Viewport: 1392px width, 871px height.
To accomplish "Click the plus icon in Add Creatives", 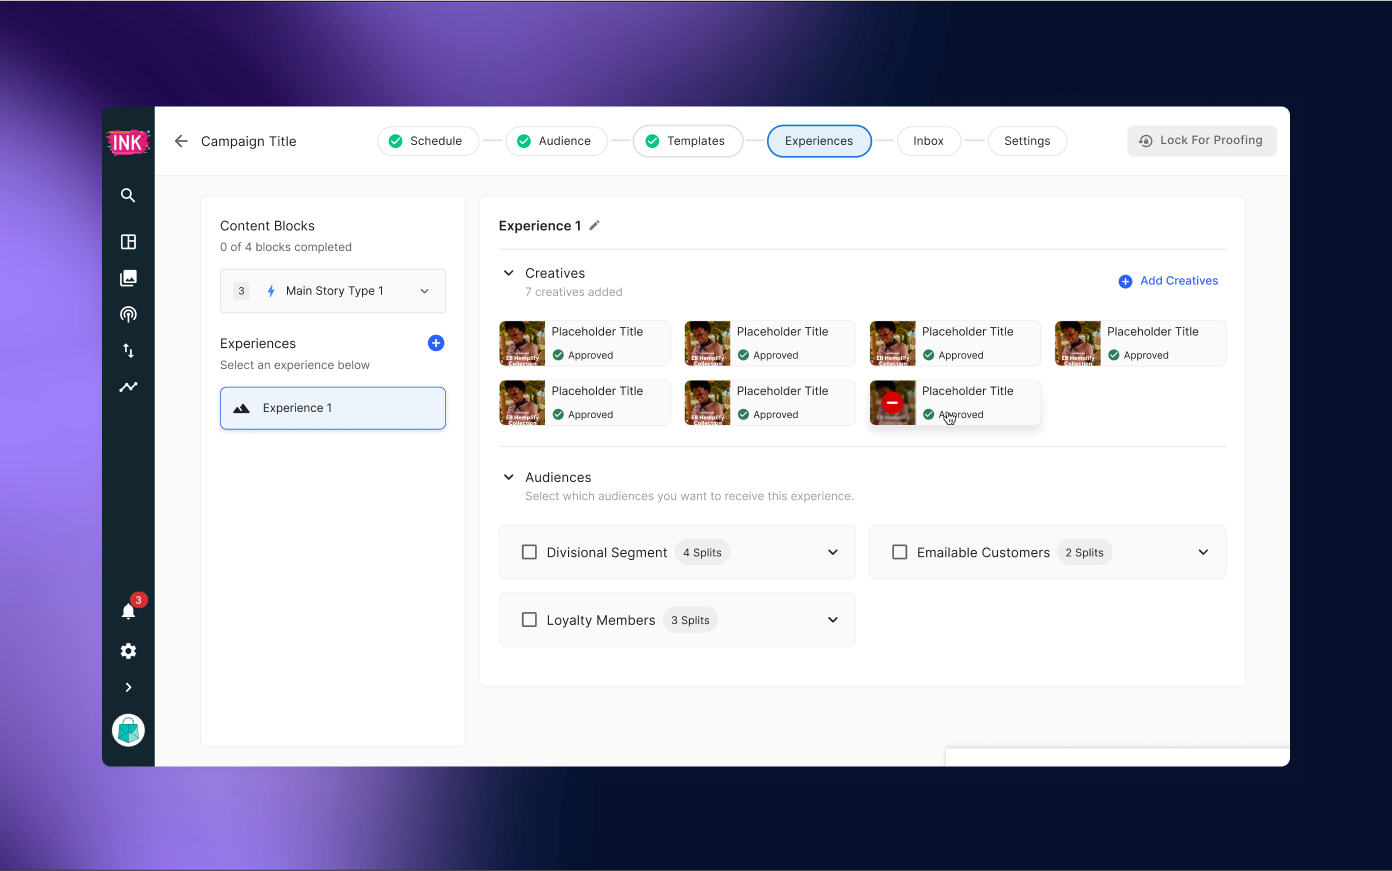I will point(1125,281).
